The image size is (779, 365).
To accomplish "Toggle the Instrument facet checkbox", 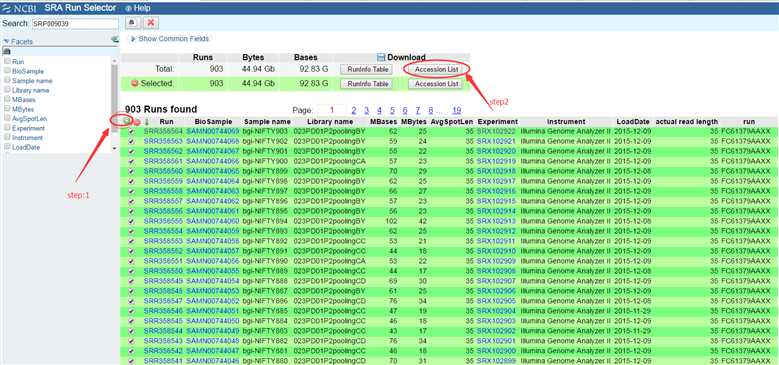I will click(7, 137).
